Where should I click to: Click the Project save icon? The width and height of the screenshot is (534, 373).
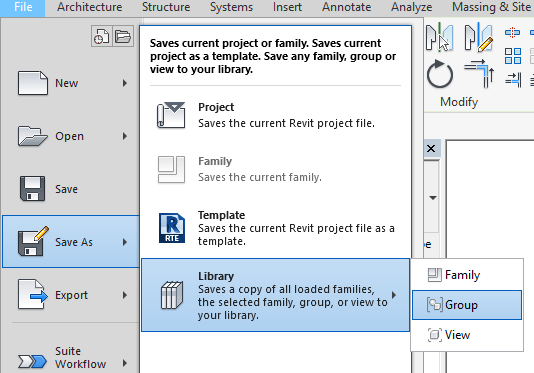(x=171, y=115)
